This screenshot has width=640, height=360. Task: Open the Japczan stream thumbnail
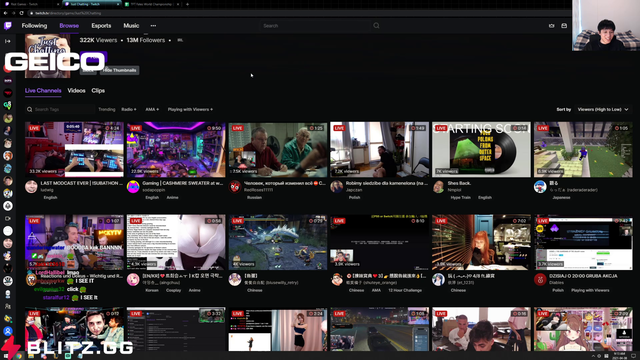[380, 149]
